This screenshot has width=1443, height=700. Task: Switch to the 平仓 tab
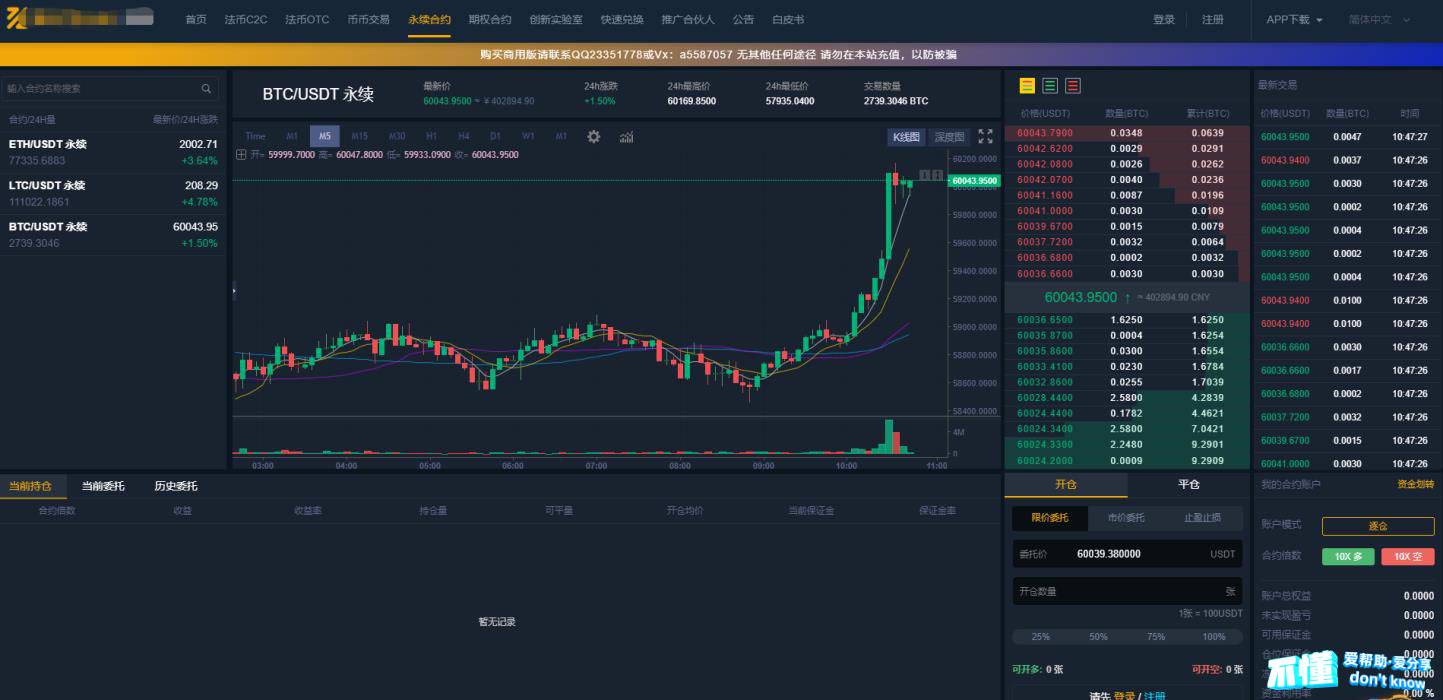1188,485
